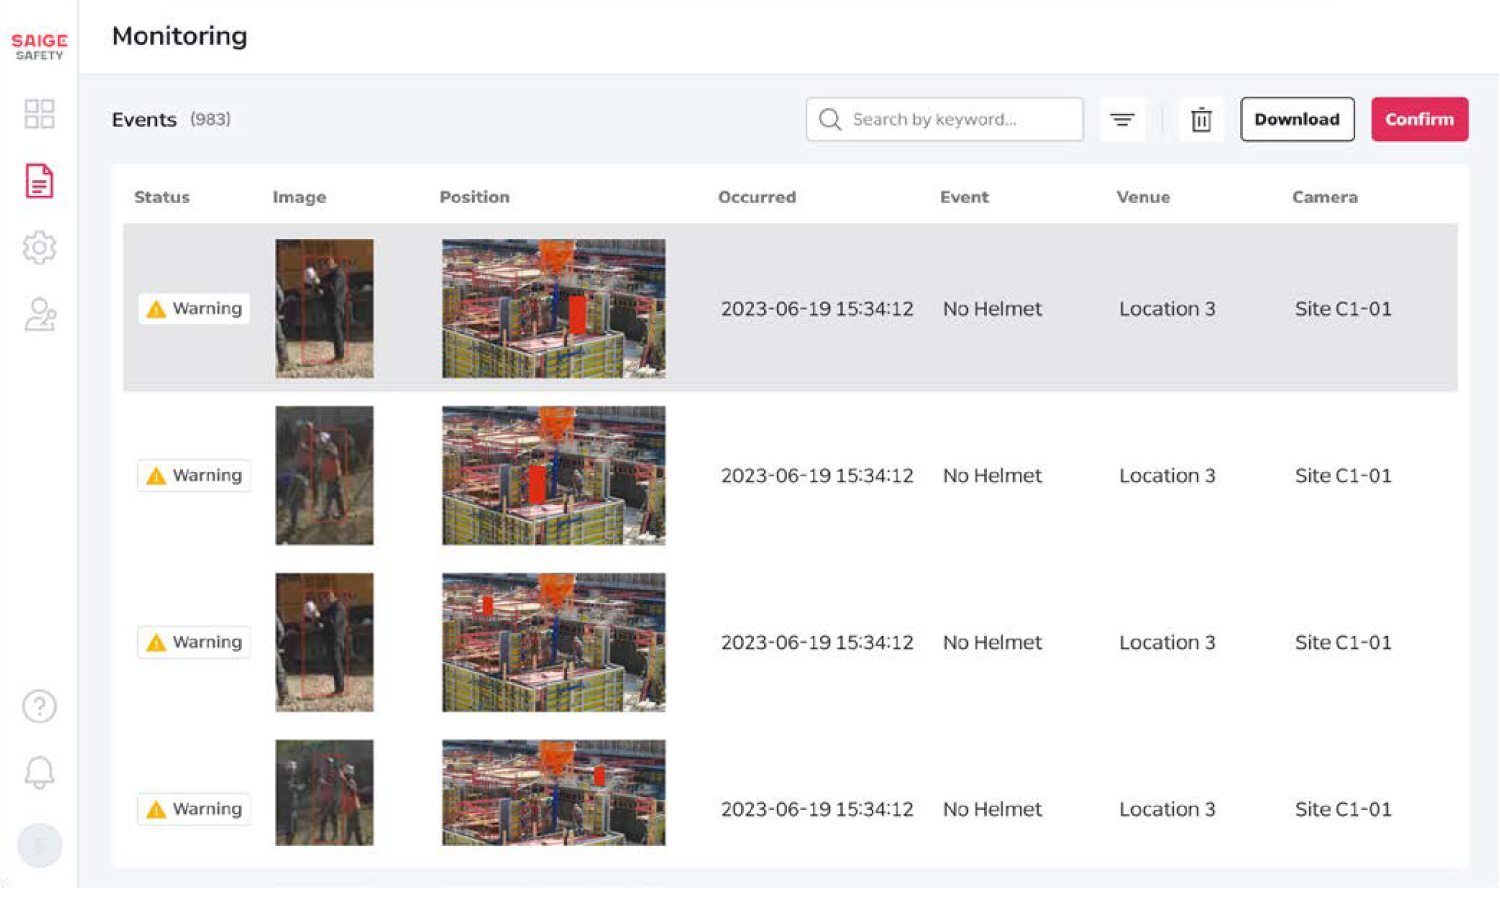Click the Warning badge in the highlighted row
This screenshot has width=1500, height=923.
tap(194, 308)
